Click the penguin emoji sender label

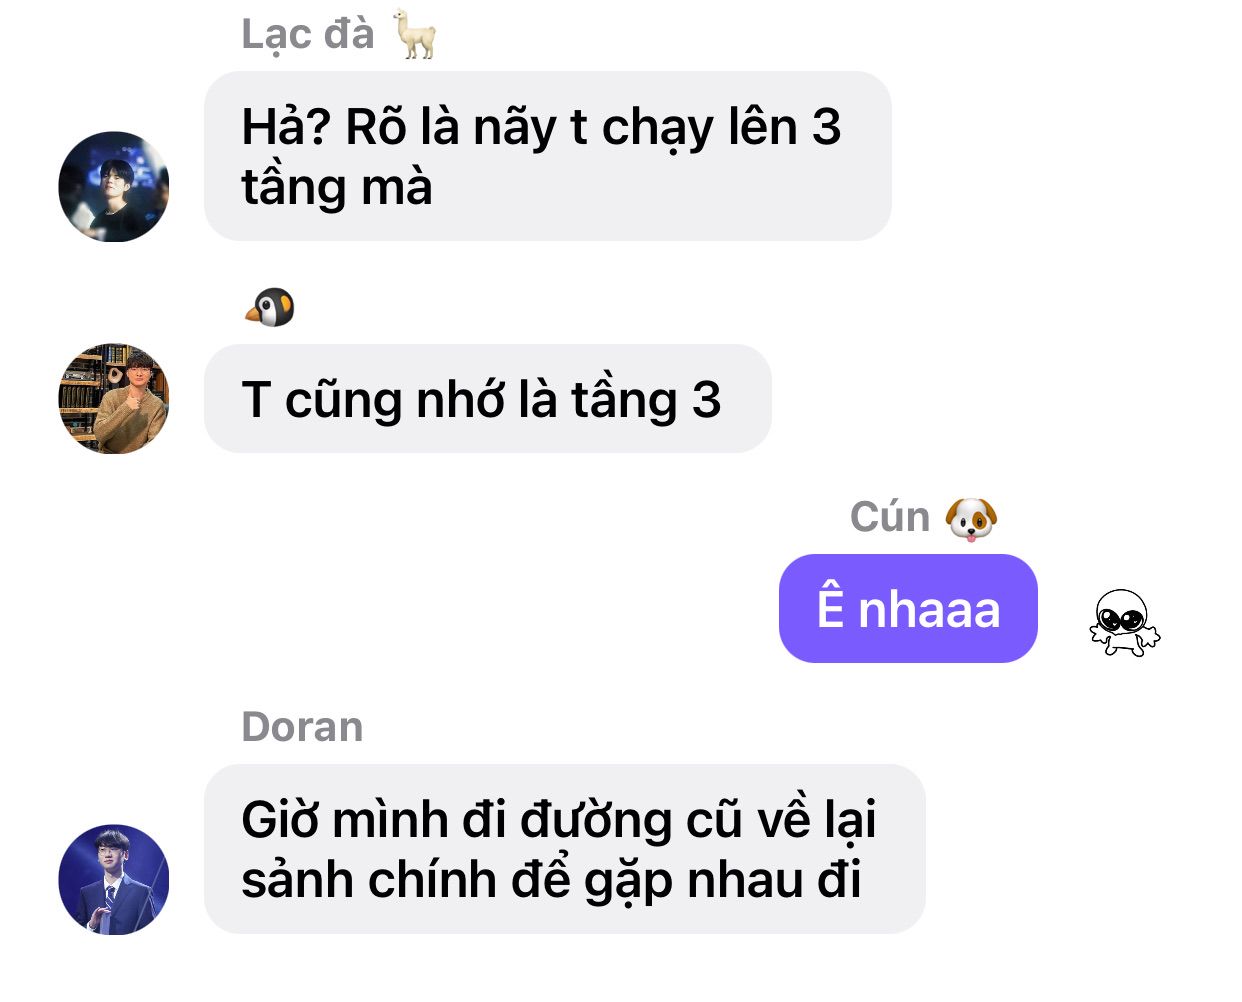pos(270,308)
